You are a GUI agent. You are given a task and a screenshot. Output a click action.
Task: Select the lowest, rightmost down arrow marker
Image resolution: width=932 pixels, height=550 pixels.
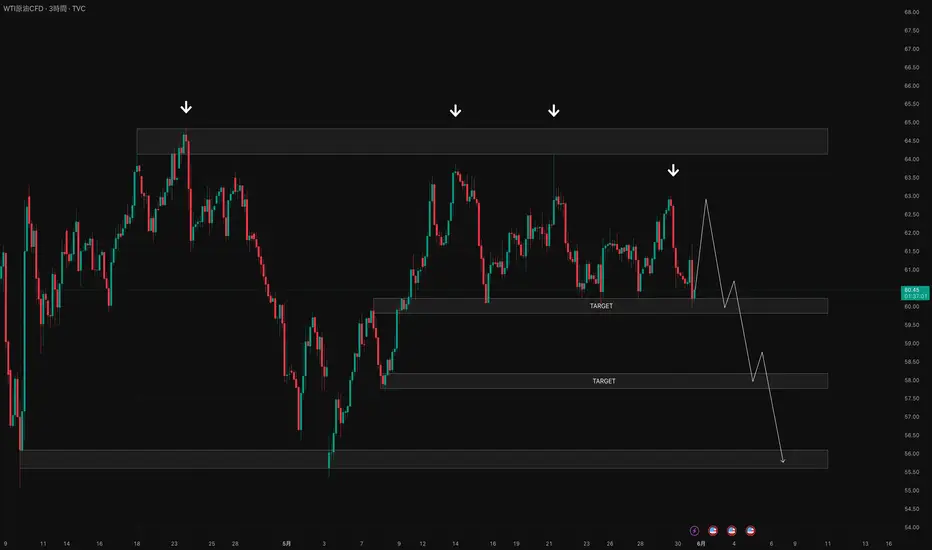(x=673, y=171)
